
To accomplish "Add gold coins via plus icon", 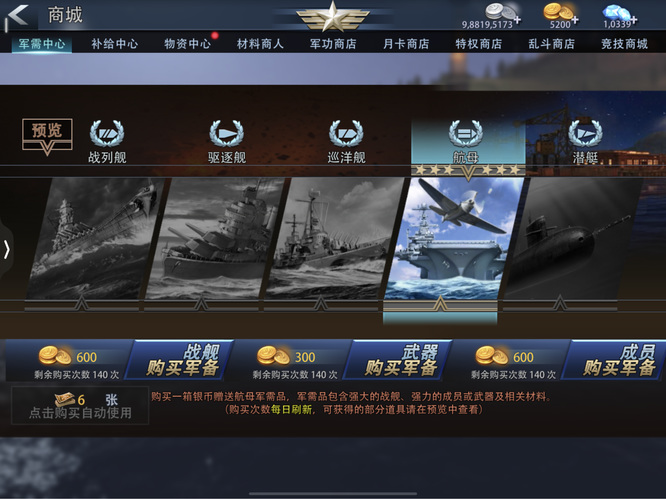I will 574,19.
